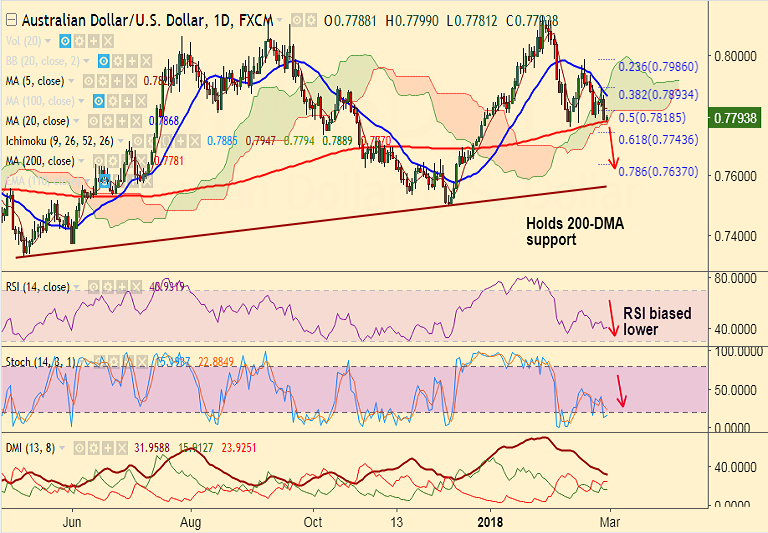Hide the RSI (14, close) indicator
The image size is (768, 533).
[x=94, y=287]
